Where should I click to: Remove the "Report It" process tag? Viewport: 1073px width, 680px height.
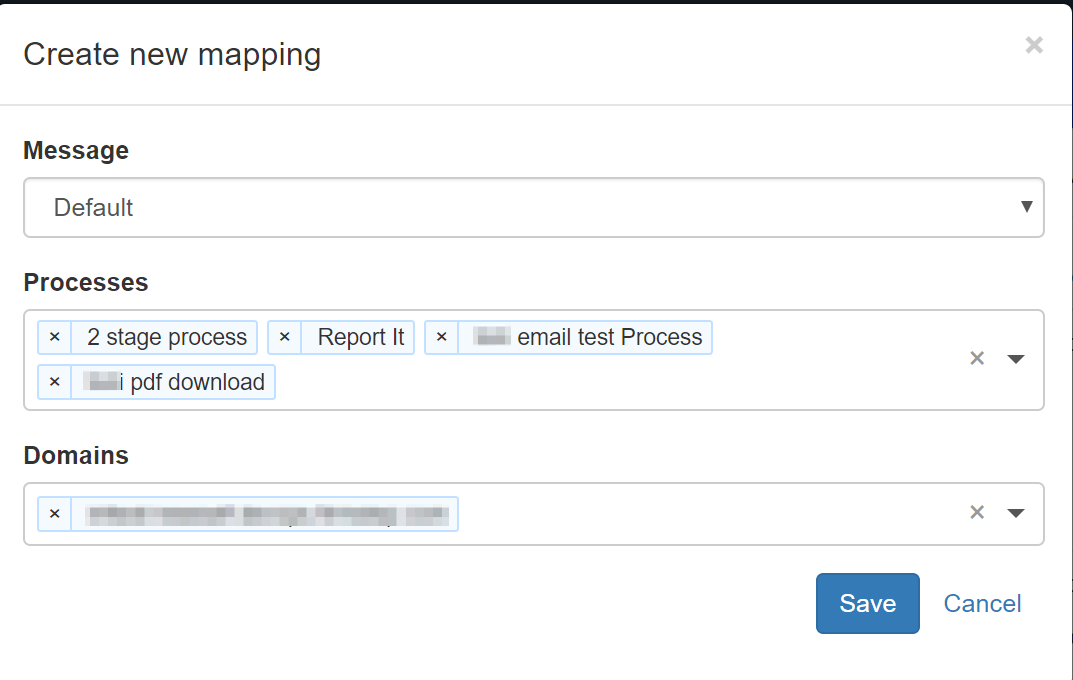tap(285, 337)
